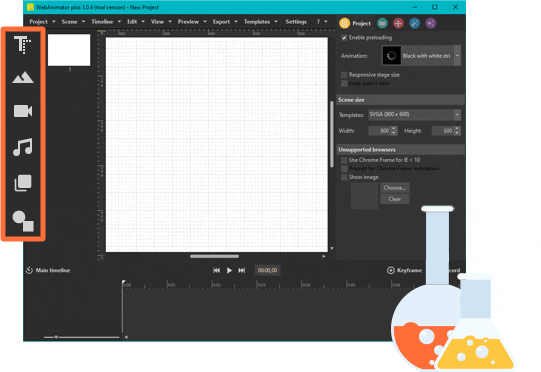Image resolution: width=541 pixels, height=372 pixels.
Task: Select the Audio music note tool
Action: tap(23, 147)
